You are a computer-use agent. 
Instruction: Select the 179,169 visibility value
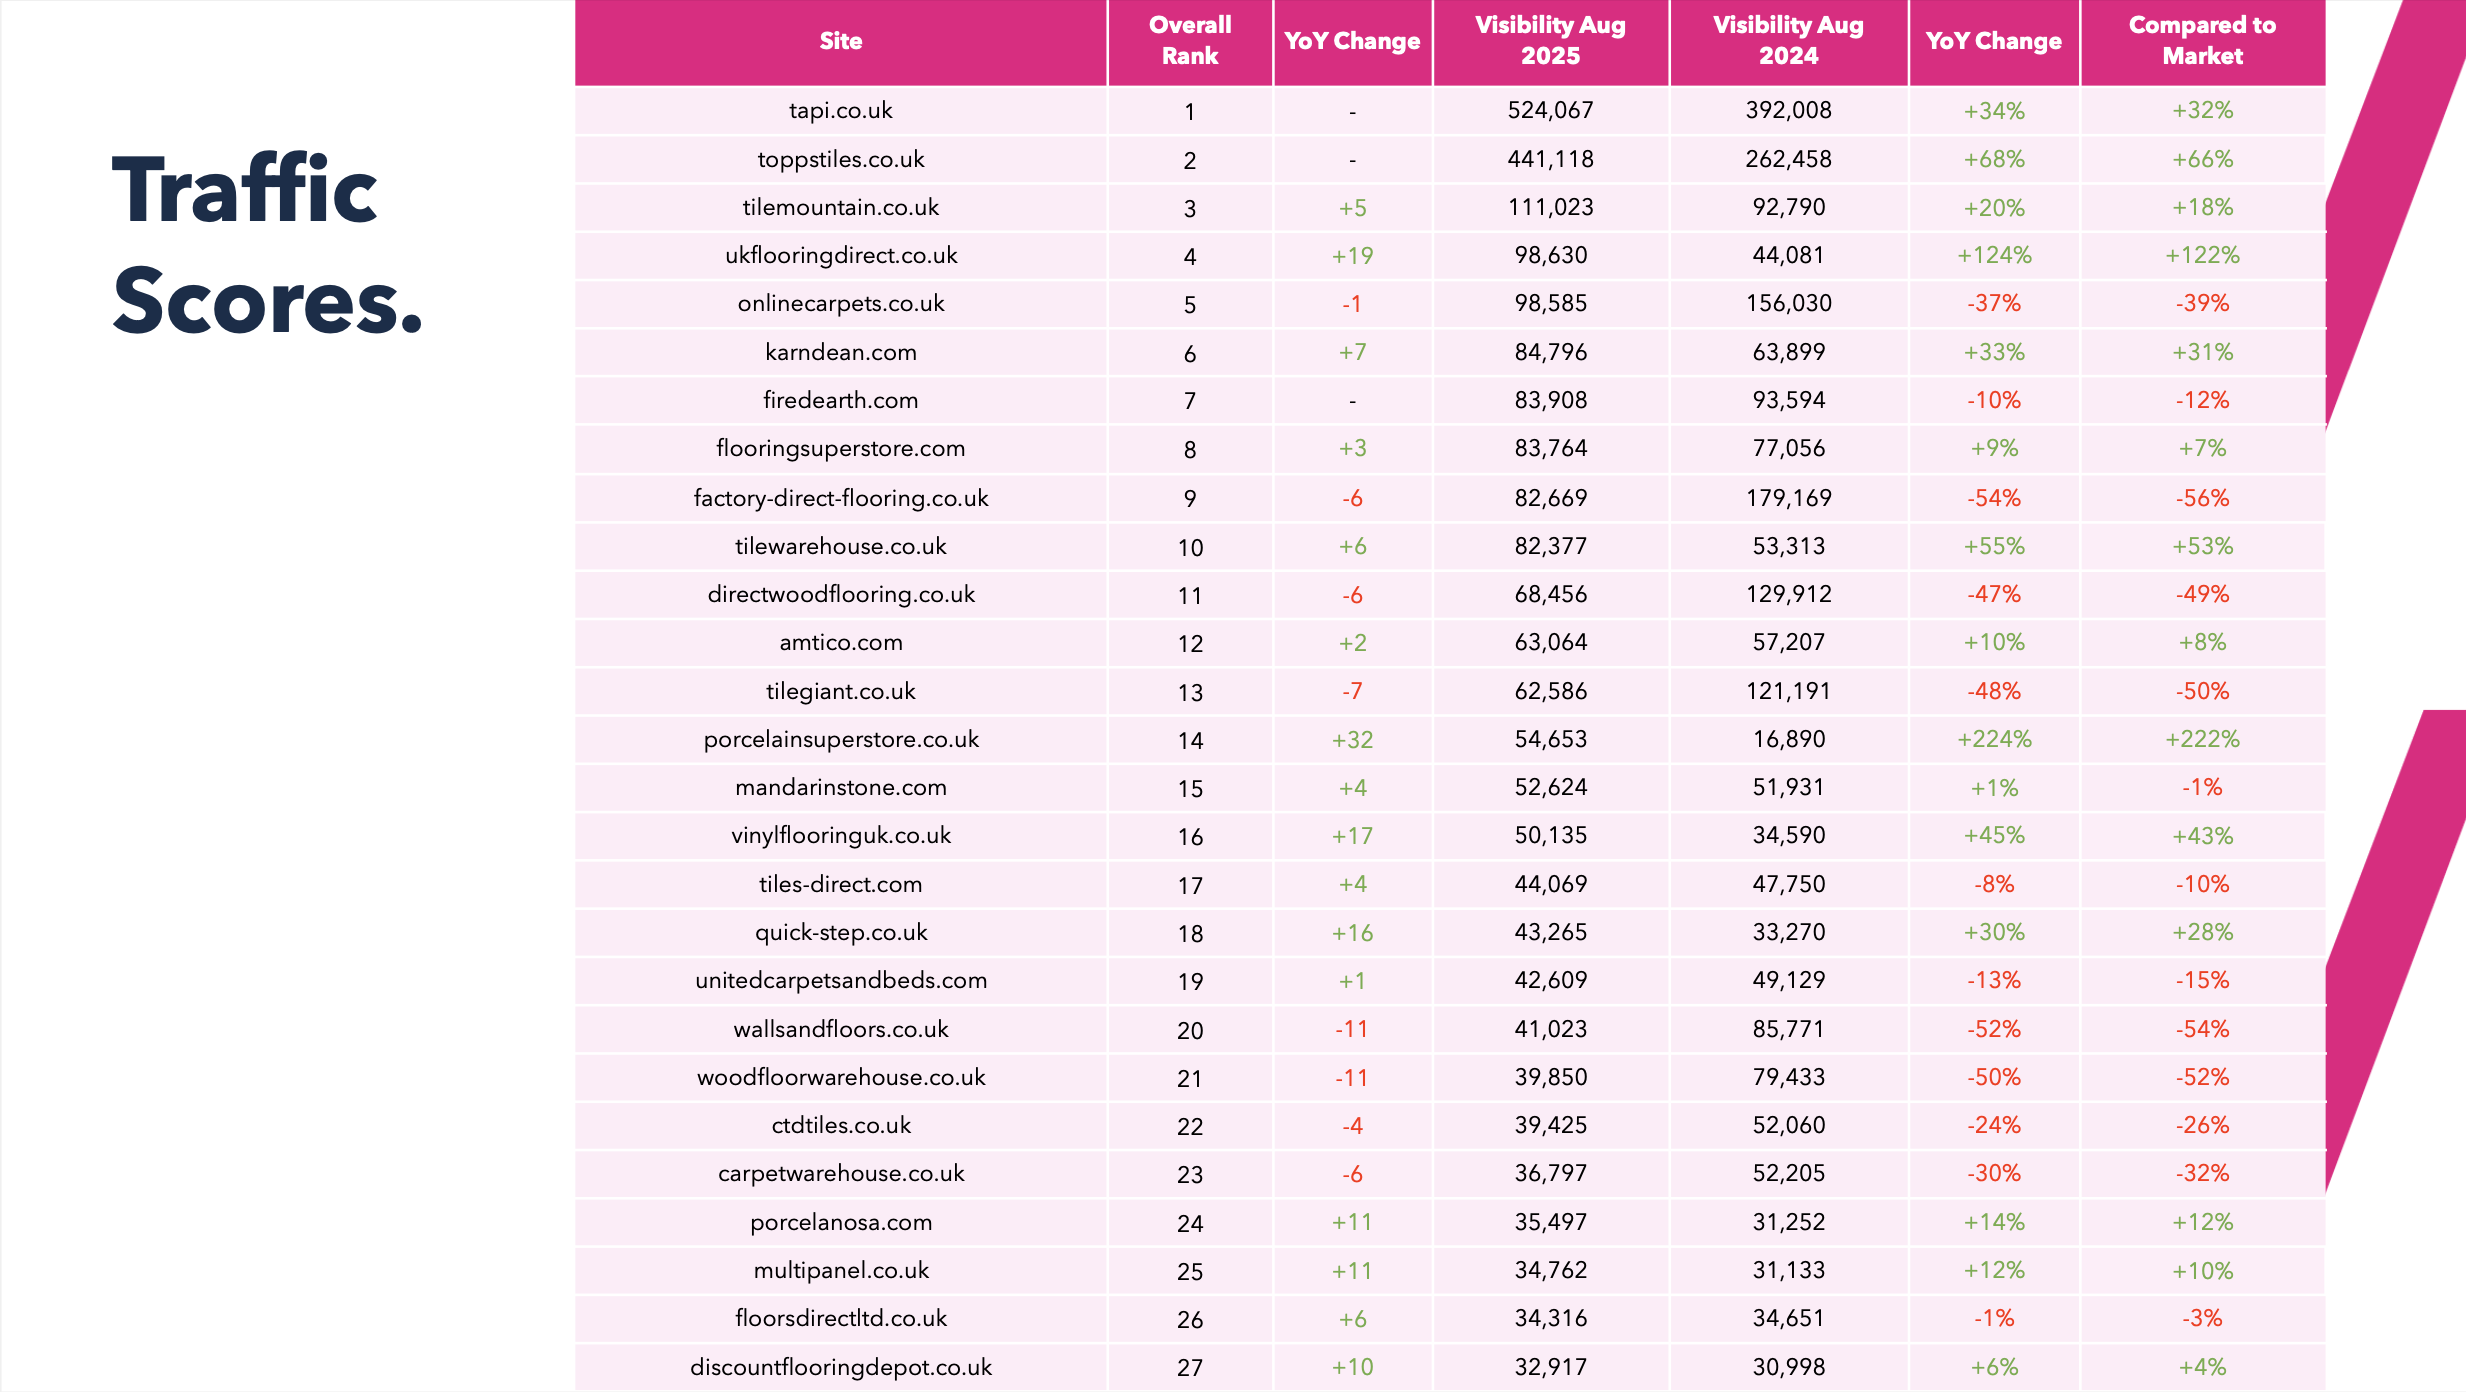[x=1788, y=498]
